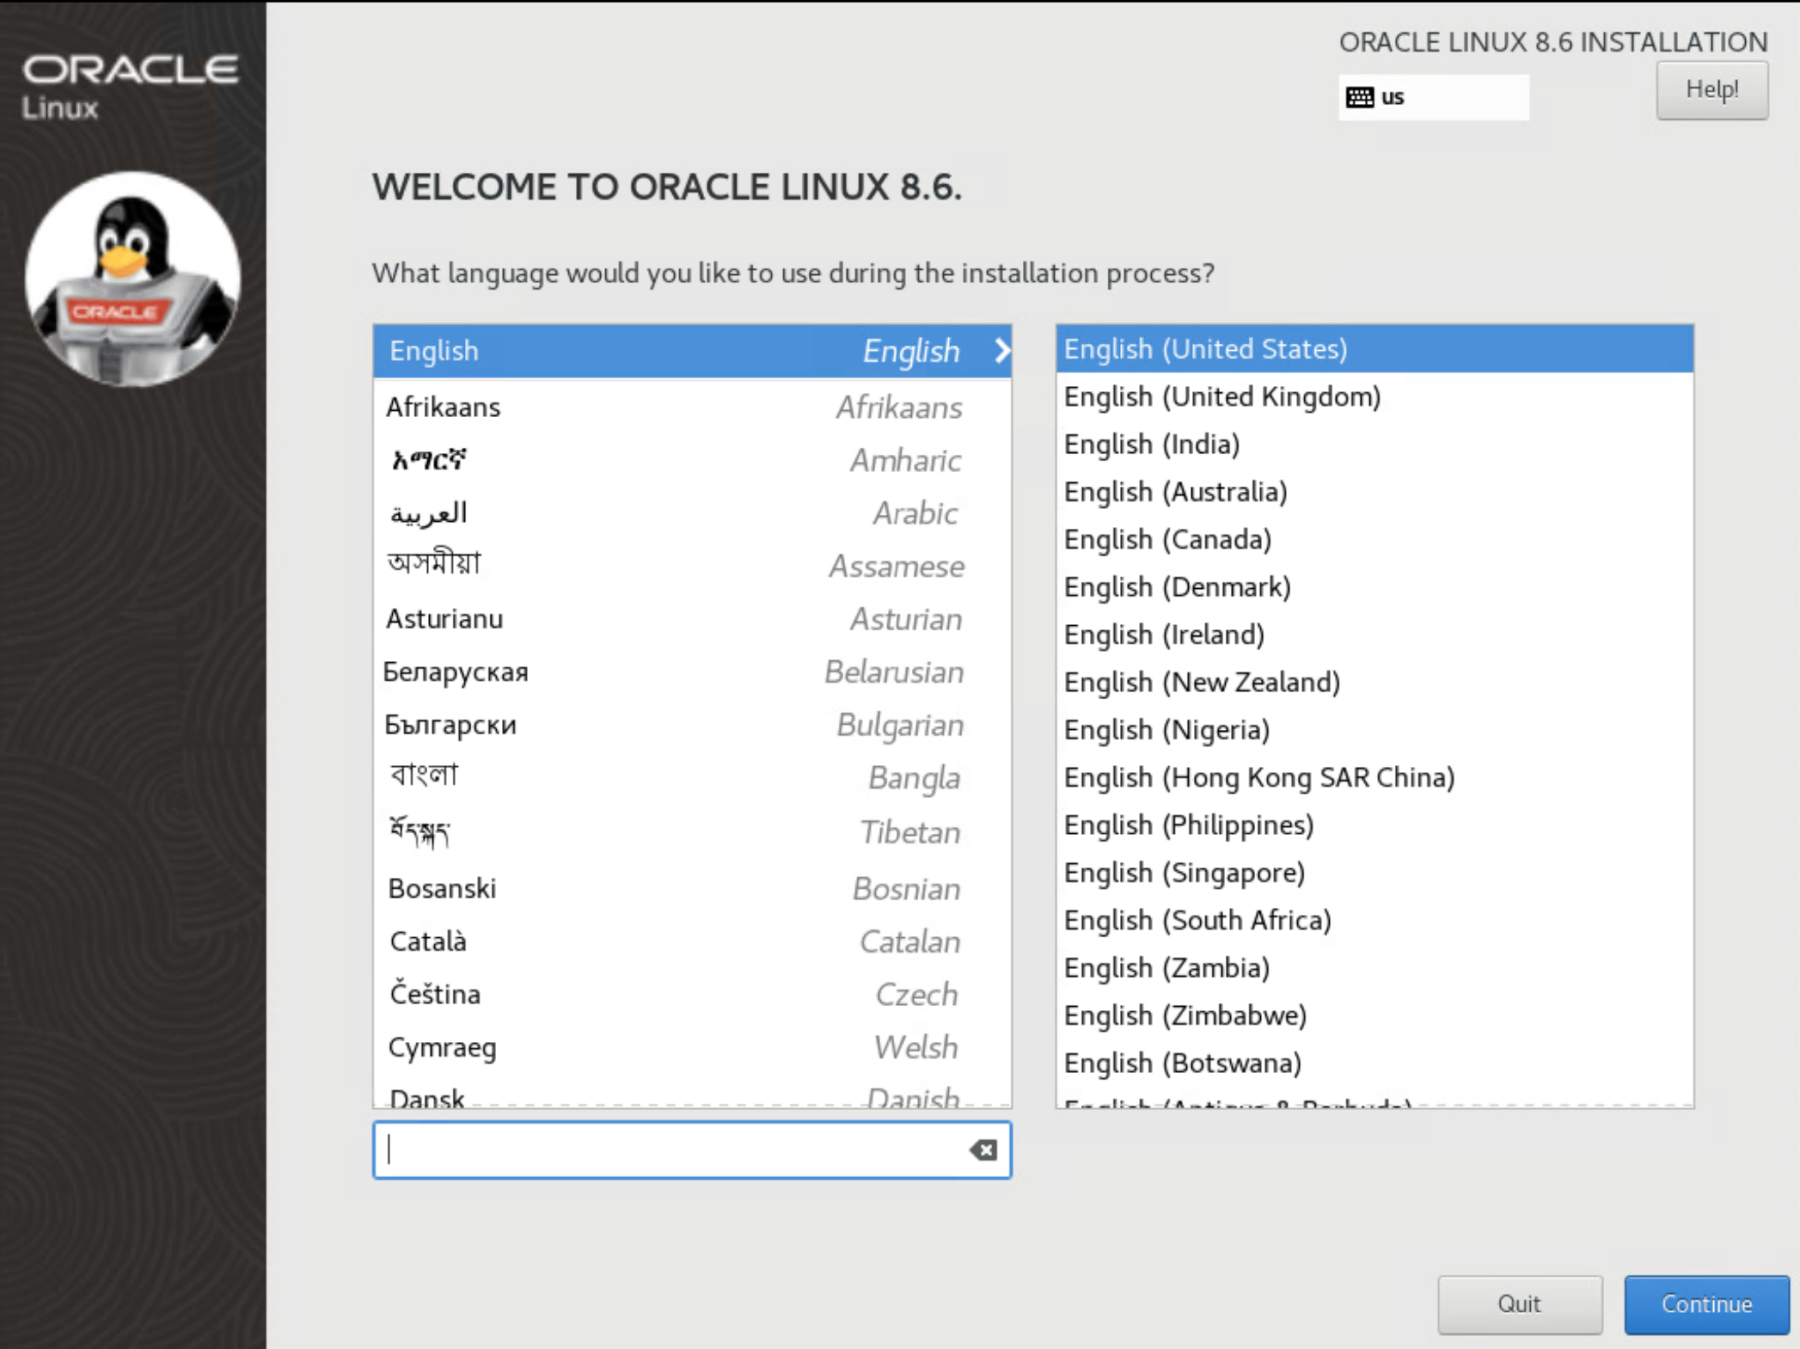
Task: Choose English (Philippines) locale
Action: [x=1375, y=825]
